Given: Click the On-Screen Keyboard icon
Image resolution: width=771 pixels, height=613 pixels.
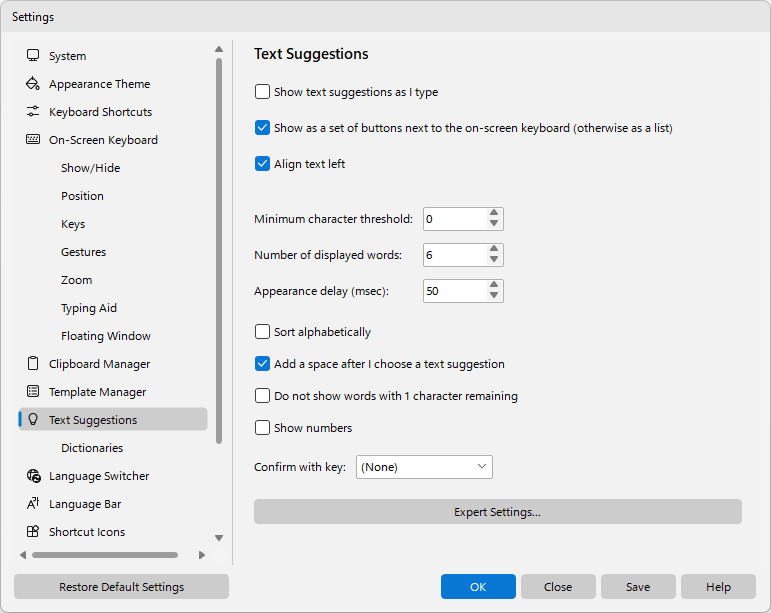Looking at the screenshot, I should click(33, 140).
